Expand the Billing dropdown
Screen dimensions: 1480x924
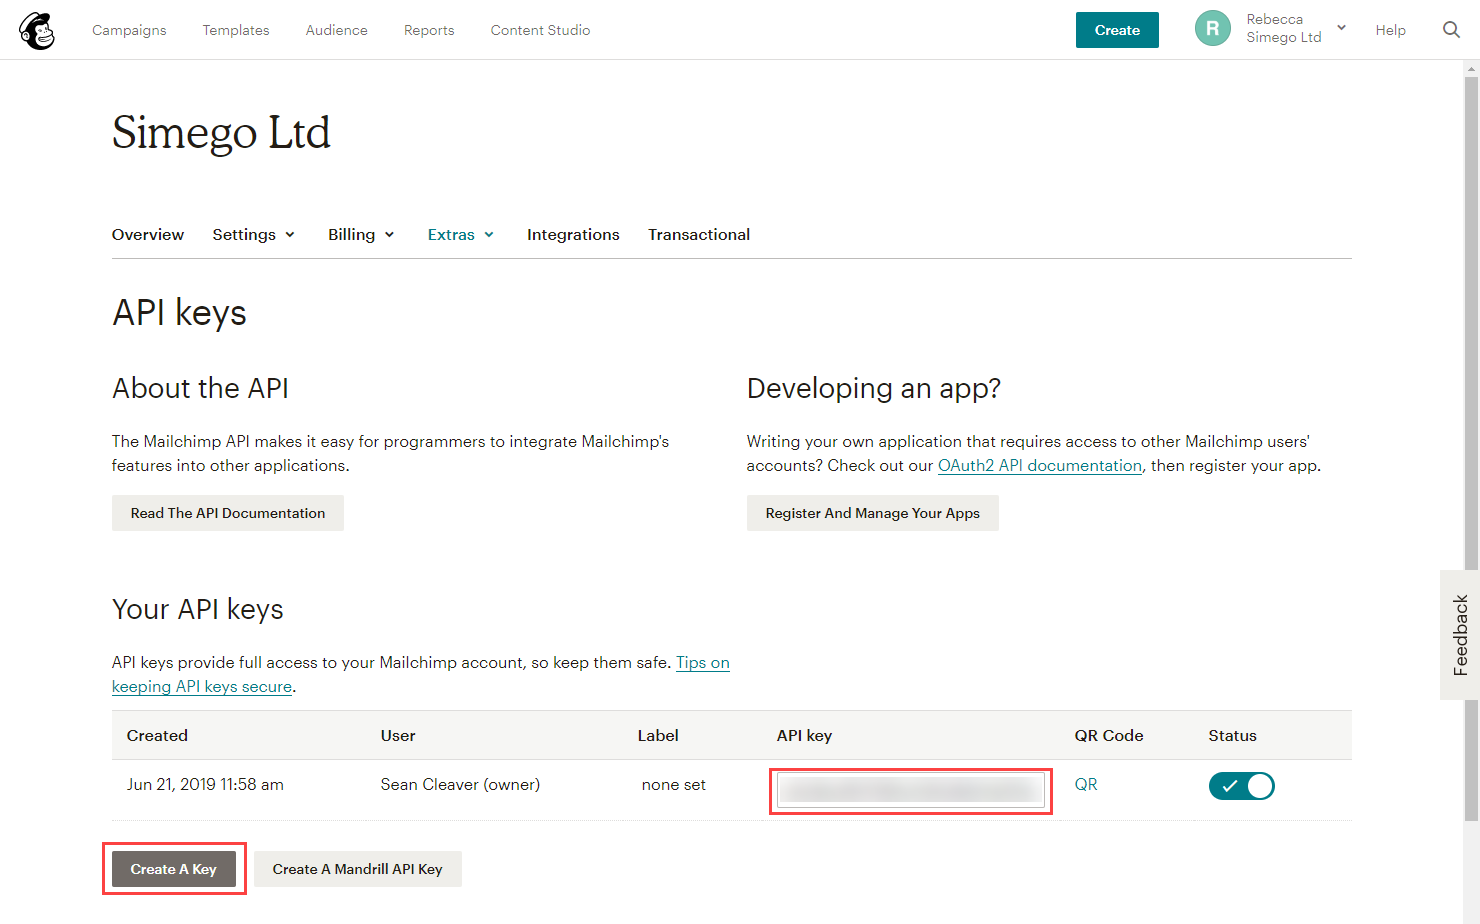pyautogui.click(x=361, y=234)
